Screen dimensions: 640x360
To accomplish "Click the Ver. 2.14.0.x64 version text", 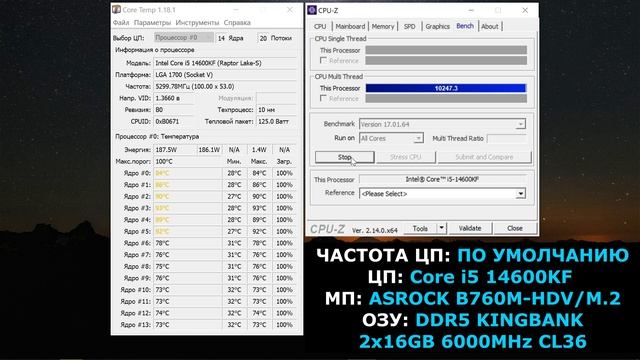I will pyautogui.click(x=375, y=230).
